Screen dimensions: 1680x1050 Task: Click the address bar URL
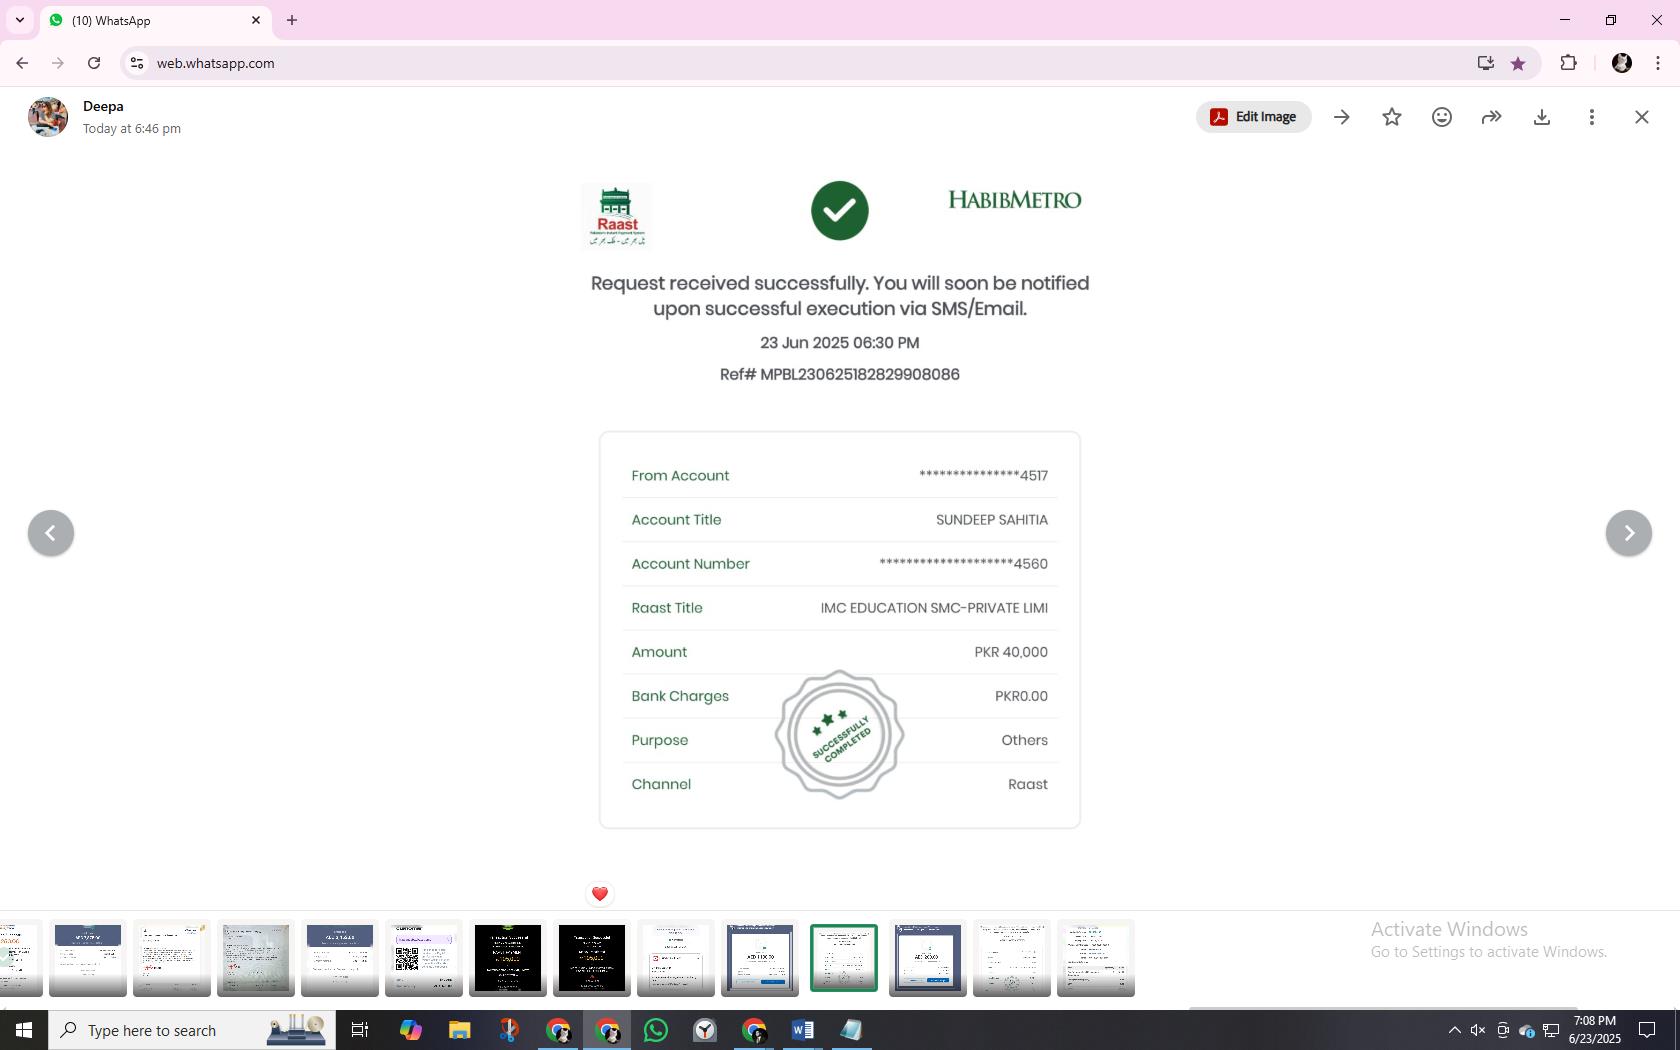coord(215,63)
